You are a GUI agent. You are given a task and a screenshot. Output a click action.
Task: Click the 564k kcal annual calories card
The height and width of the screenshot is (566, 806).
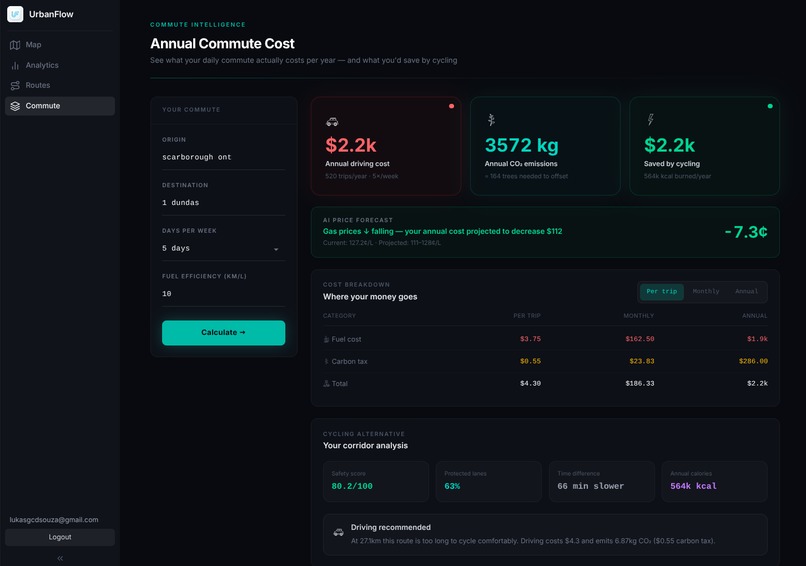pyautogui.click(x=714, y=481)
